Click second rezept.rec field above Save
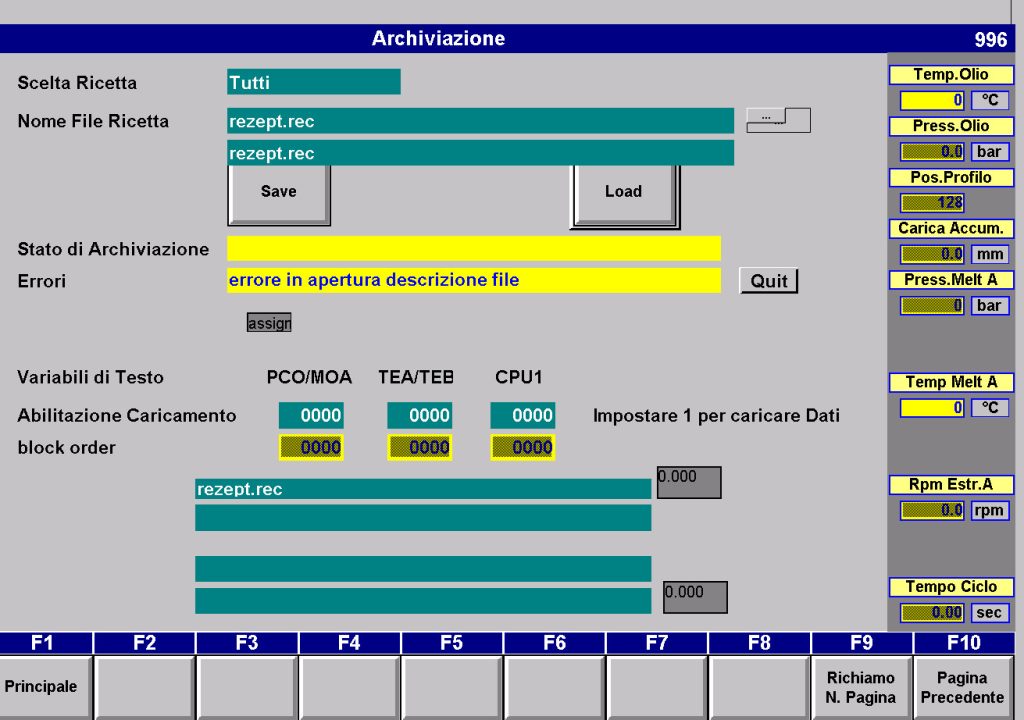This screenshot has height=720, width=1024. [481, 153]
